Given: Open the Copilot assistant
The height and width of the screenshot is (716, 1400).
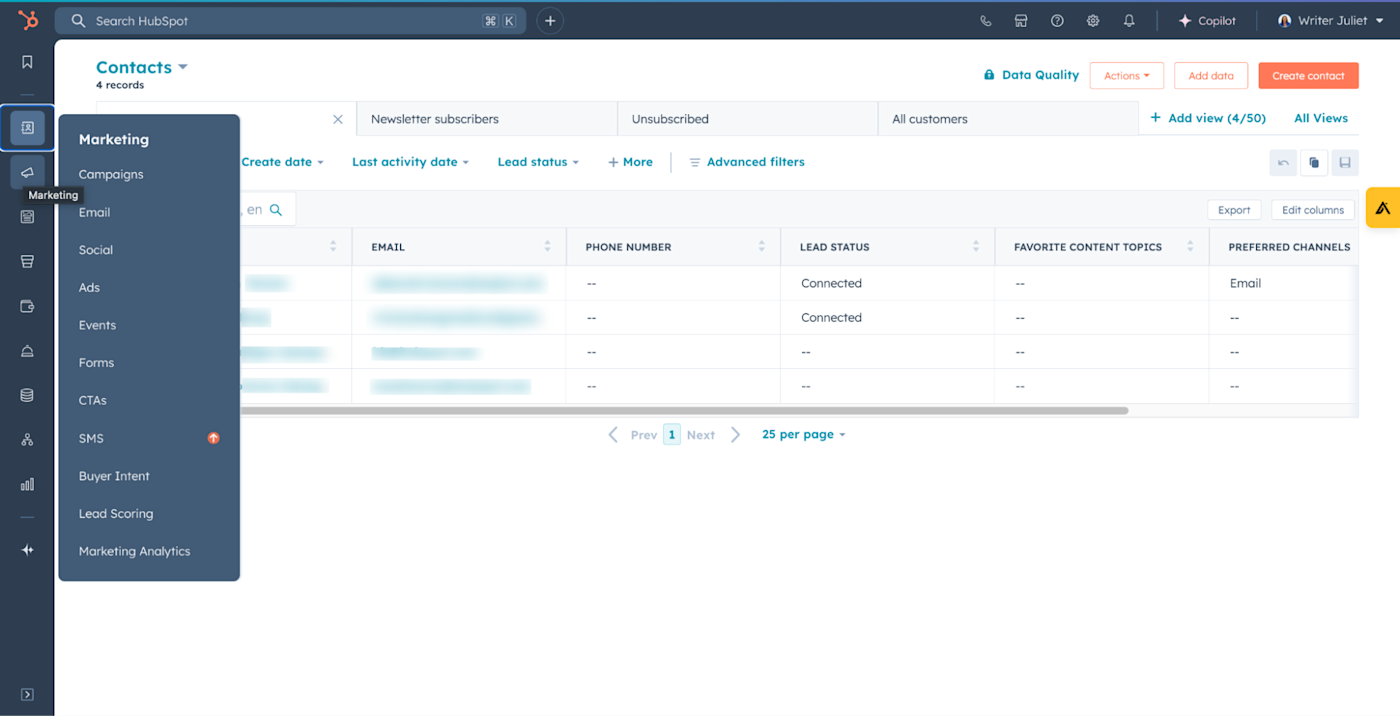Looking at the screenshot, I should coord(1207,20).
